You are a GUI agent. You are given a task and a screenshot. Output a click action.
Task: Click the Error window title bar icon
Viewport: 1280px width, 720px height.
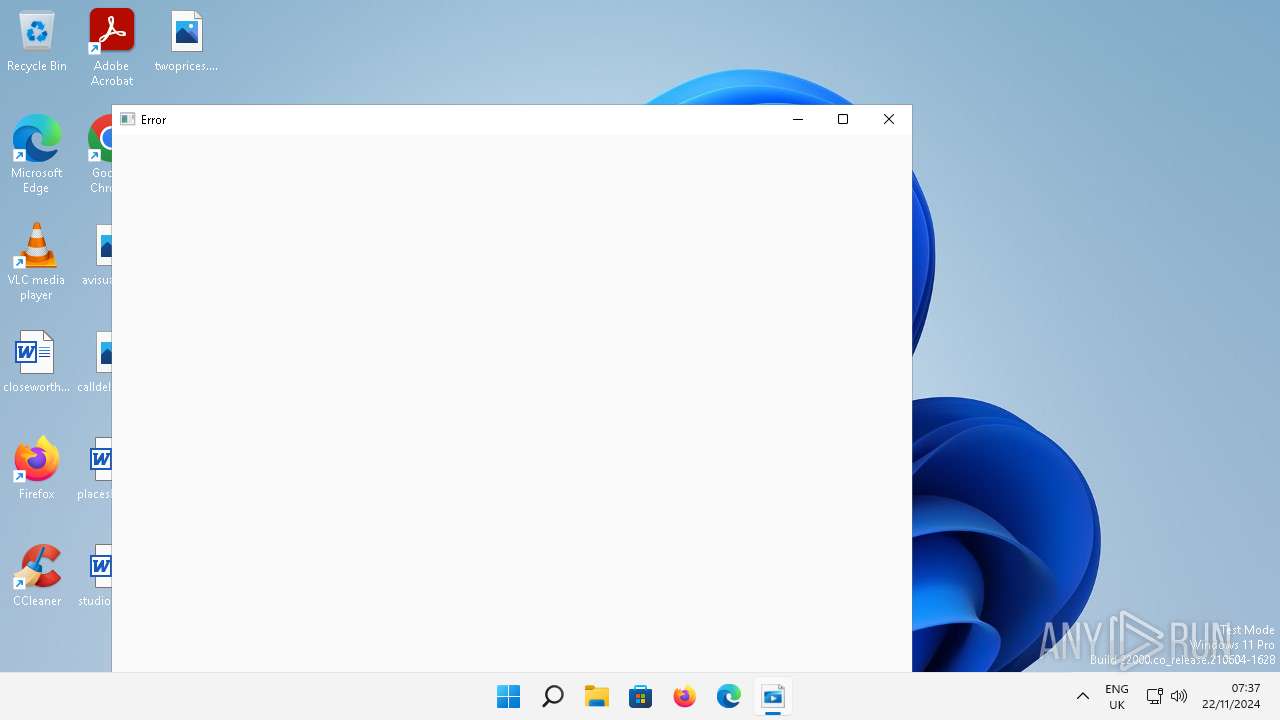[x=127, y=119]
